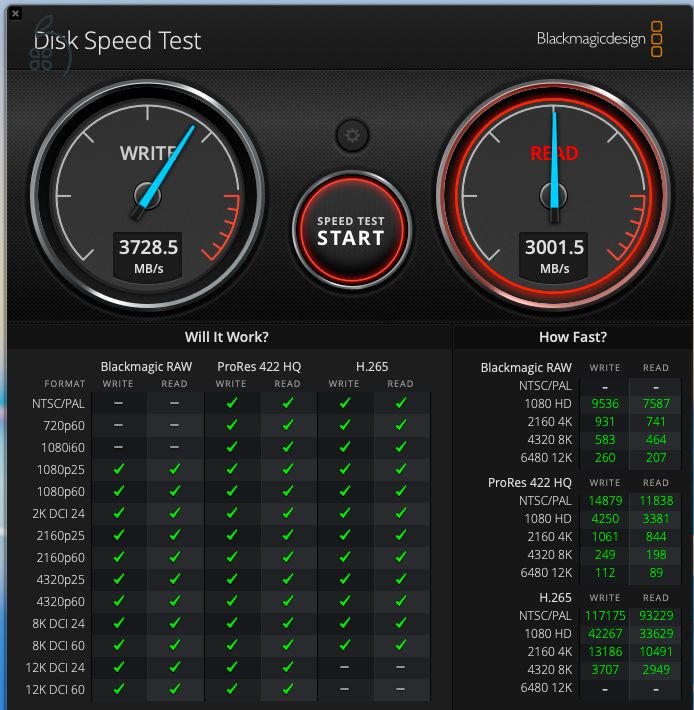Viewport: 694px width, 710px height.
Task: Click the Will It Work? panel heading
Action: 226,337
